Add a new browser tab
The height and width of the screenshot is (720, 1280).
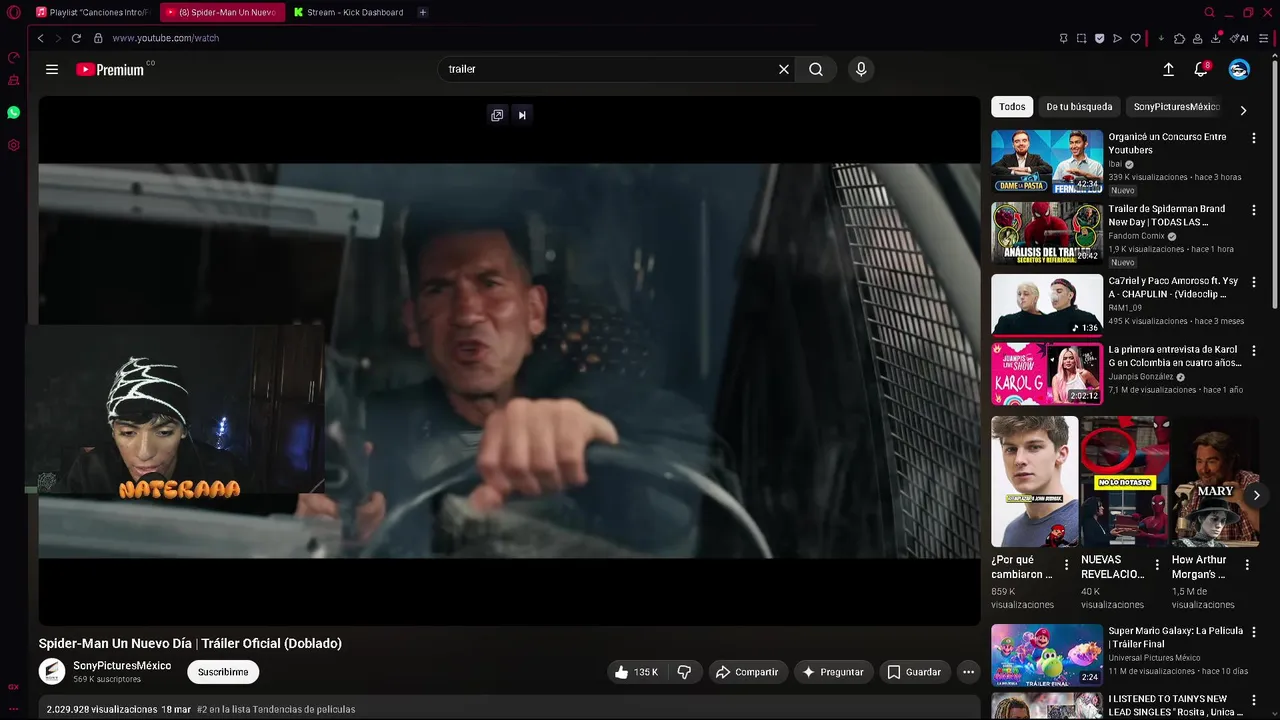(422, 12)
